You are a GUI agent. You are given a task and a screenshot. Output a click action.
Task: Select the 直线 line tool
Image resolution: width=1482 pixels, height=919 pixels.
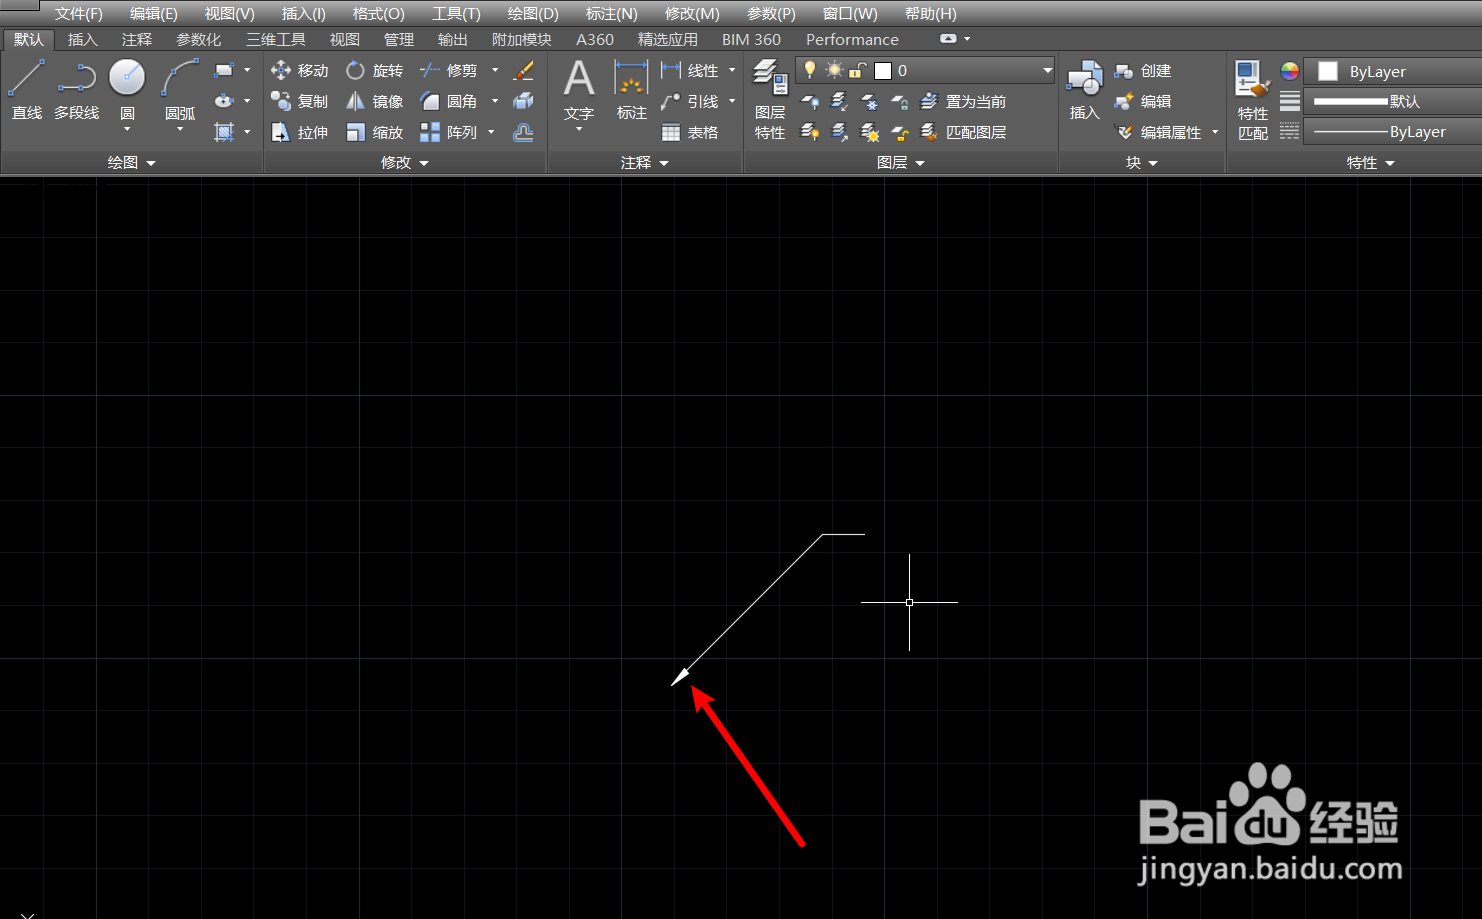(27, 89)
